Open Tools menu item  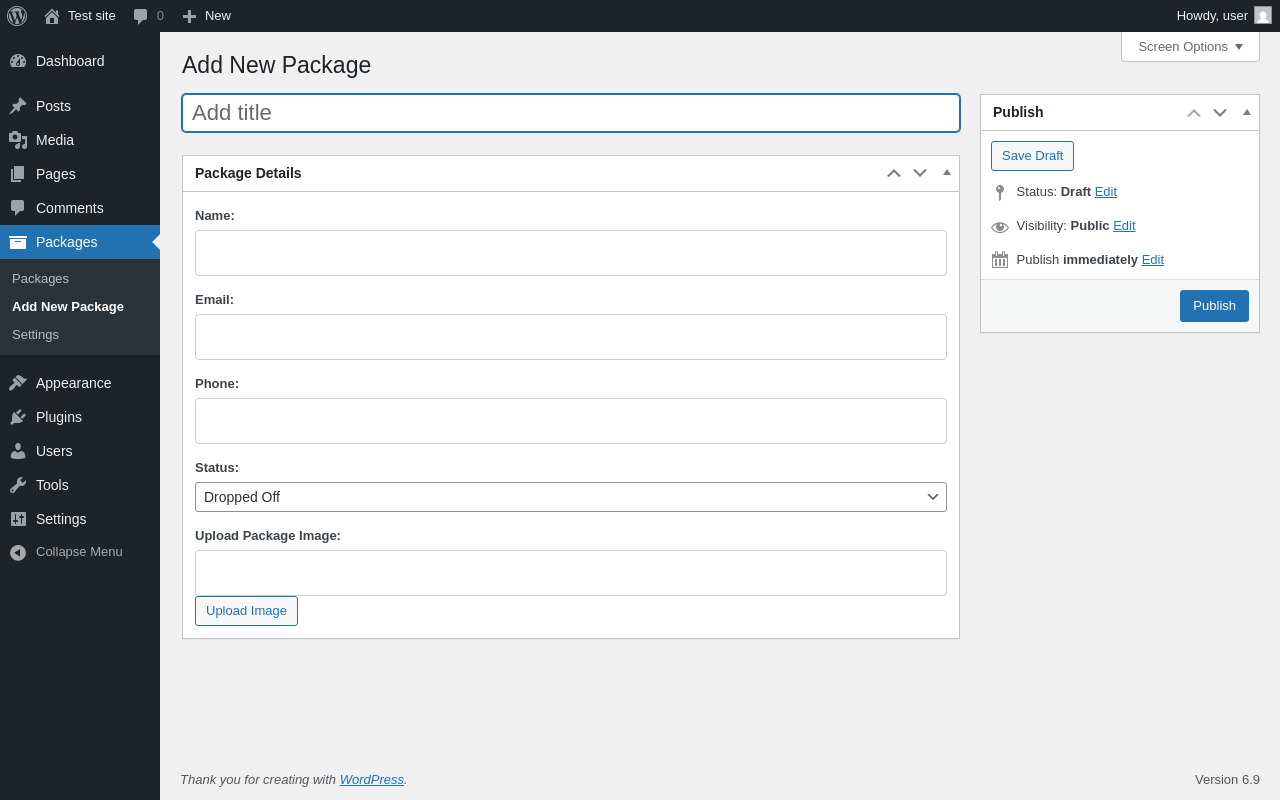coord(80,485)
